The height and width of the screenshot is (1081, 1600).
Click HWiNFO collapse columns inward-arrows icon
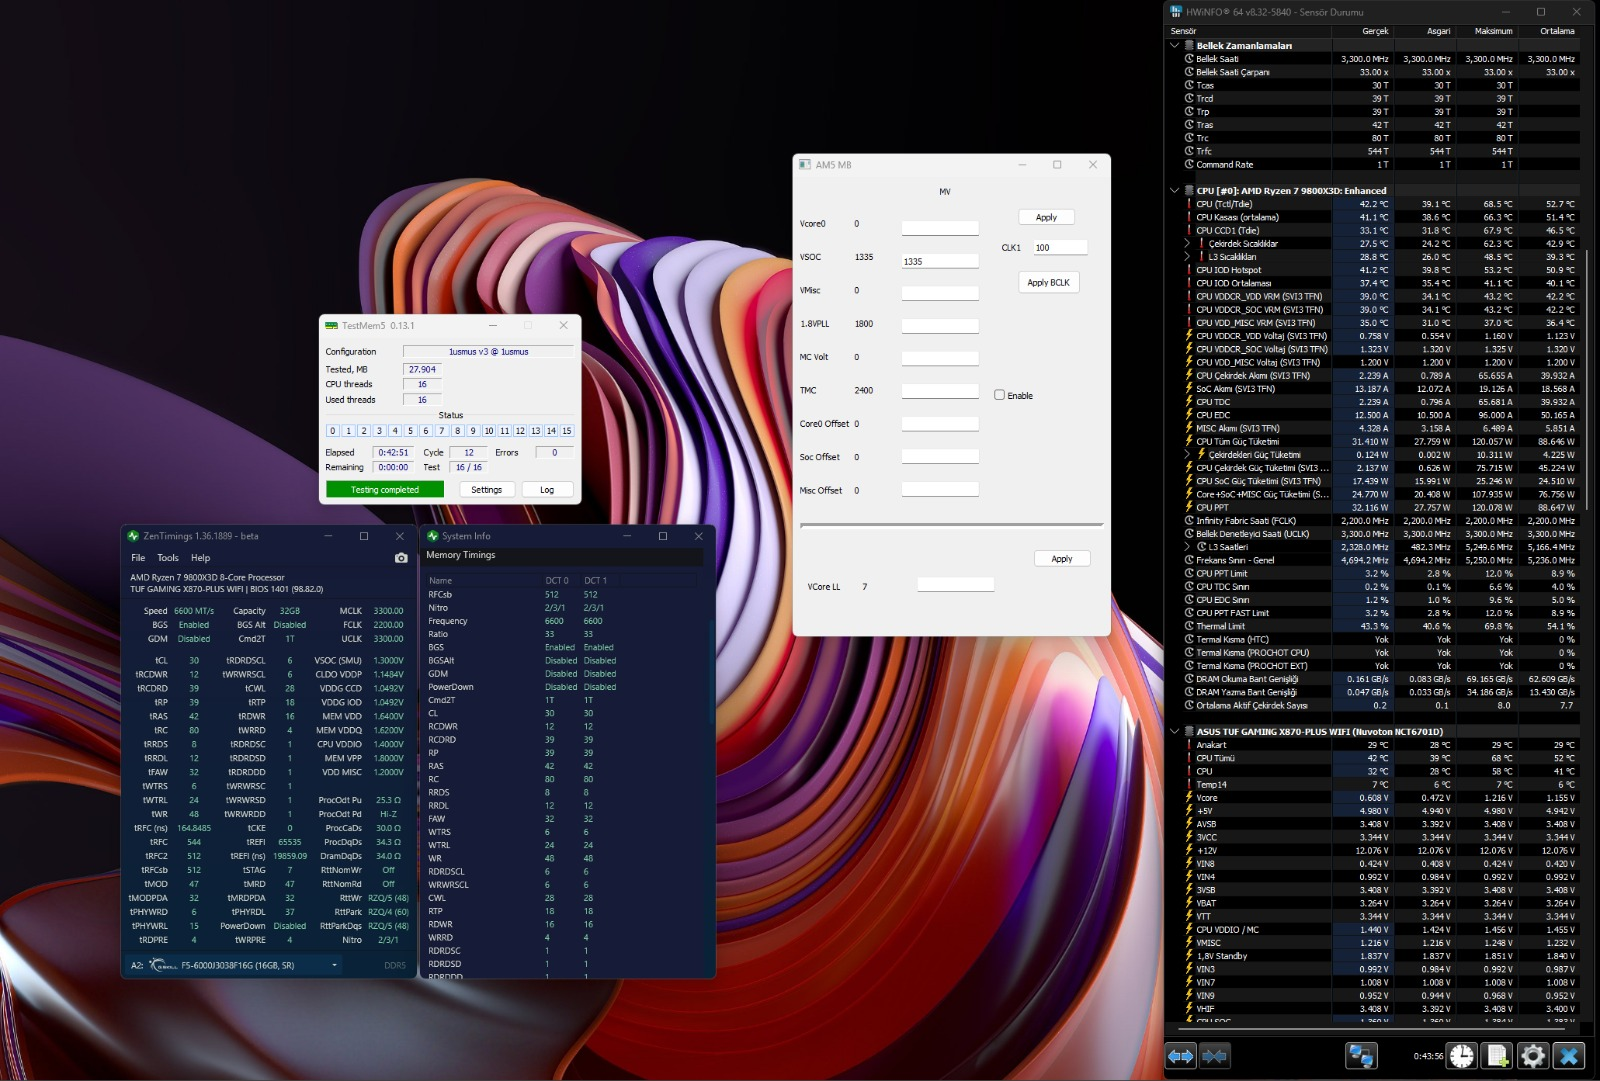tap(1214, 1056)
